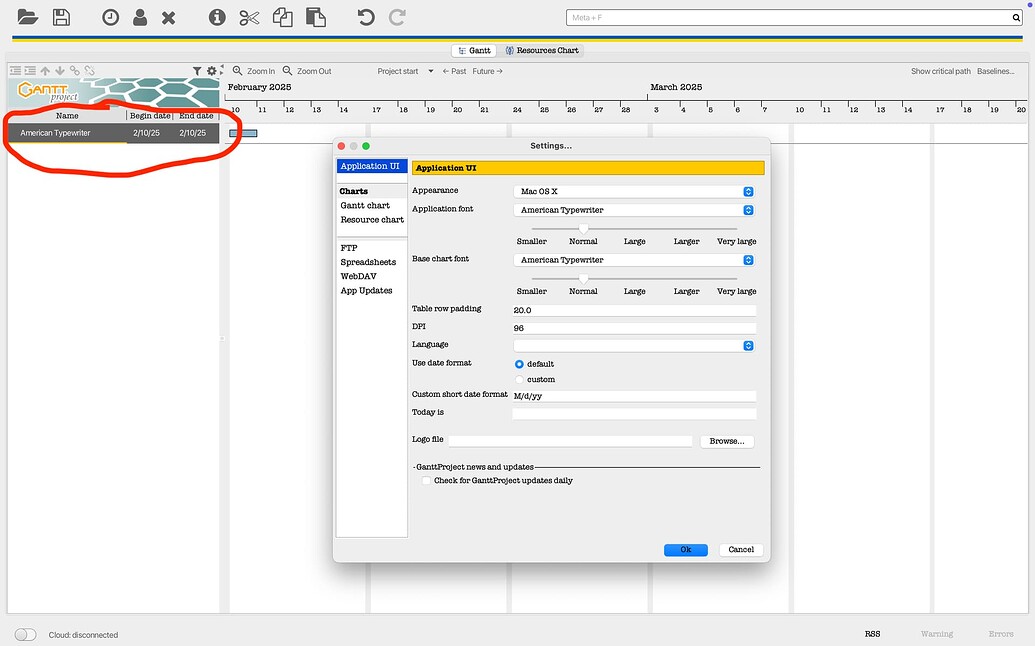Click the task properties info icon

tap(215, 16)
